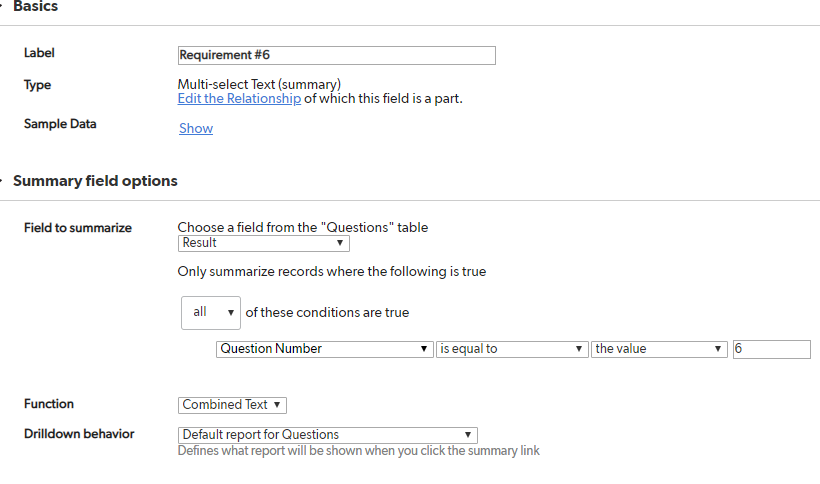The image size is (820, 484).
Task: Open the Default report for Questions dropdown
Action: [x=327, y=435]
